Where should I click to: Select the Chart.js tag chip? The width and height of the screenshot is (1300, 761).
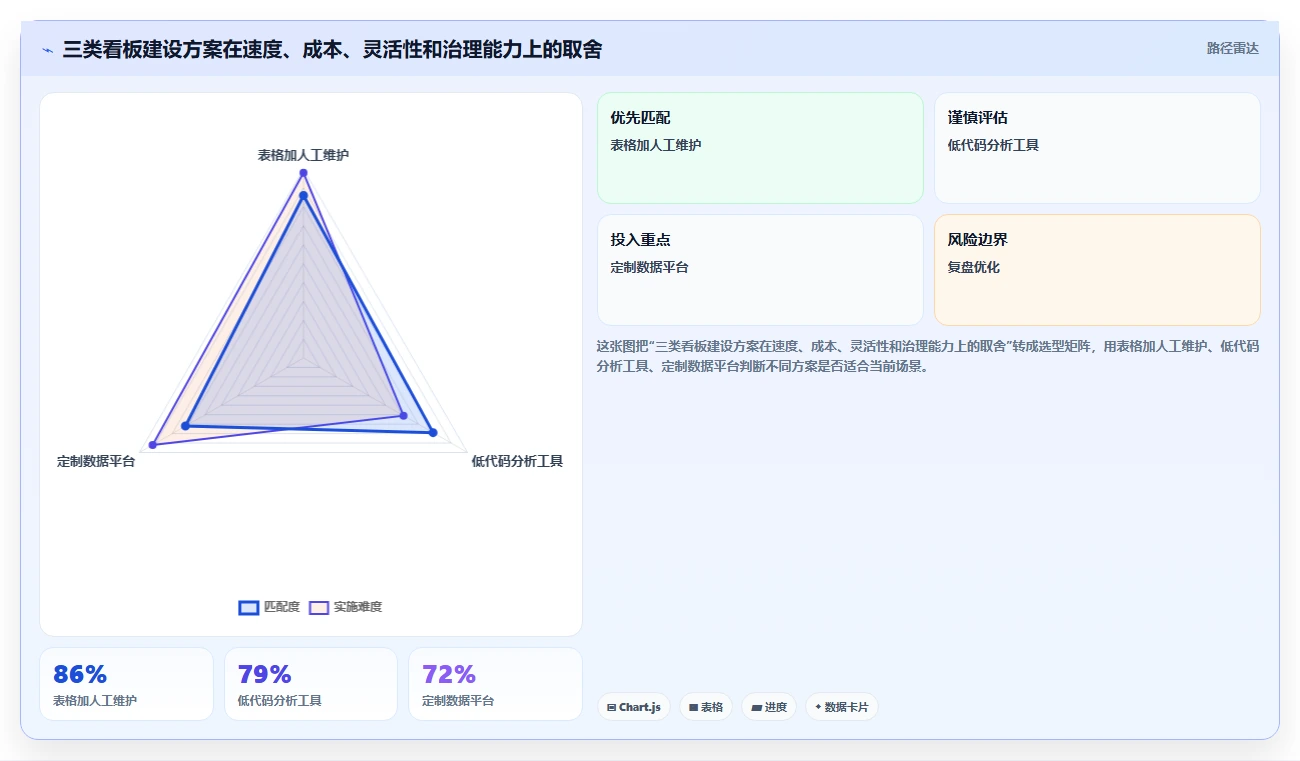coord(634,707)
